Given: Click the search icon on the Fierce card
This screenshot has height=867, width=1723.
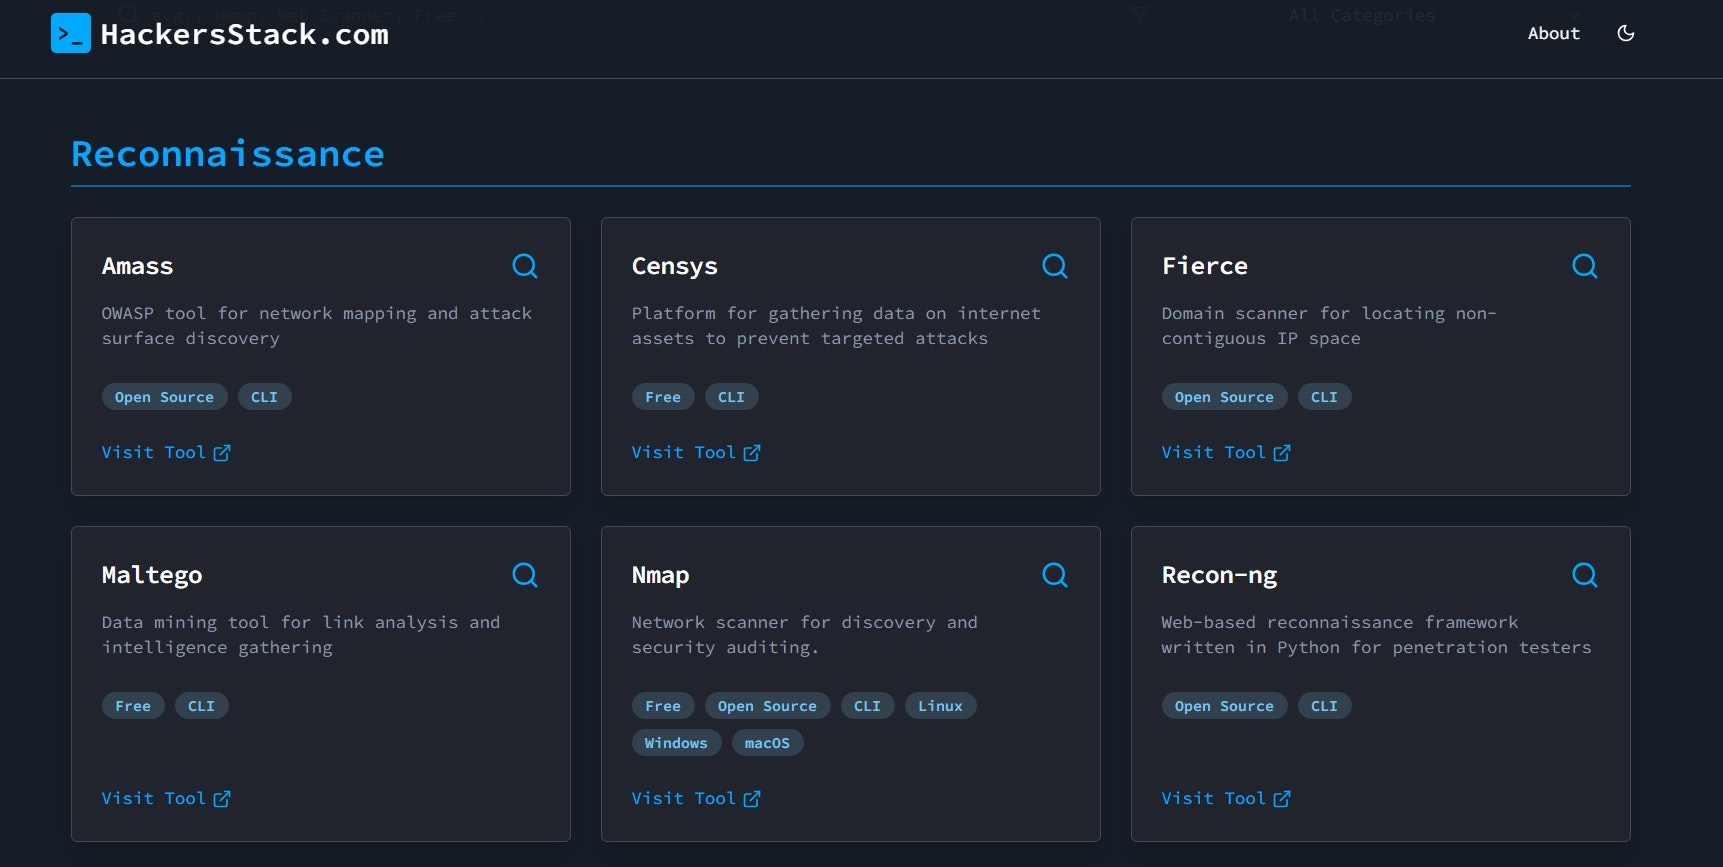Looking at the screenshot, I should pos(1585,266).
